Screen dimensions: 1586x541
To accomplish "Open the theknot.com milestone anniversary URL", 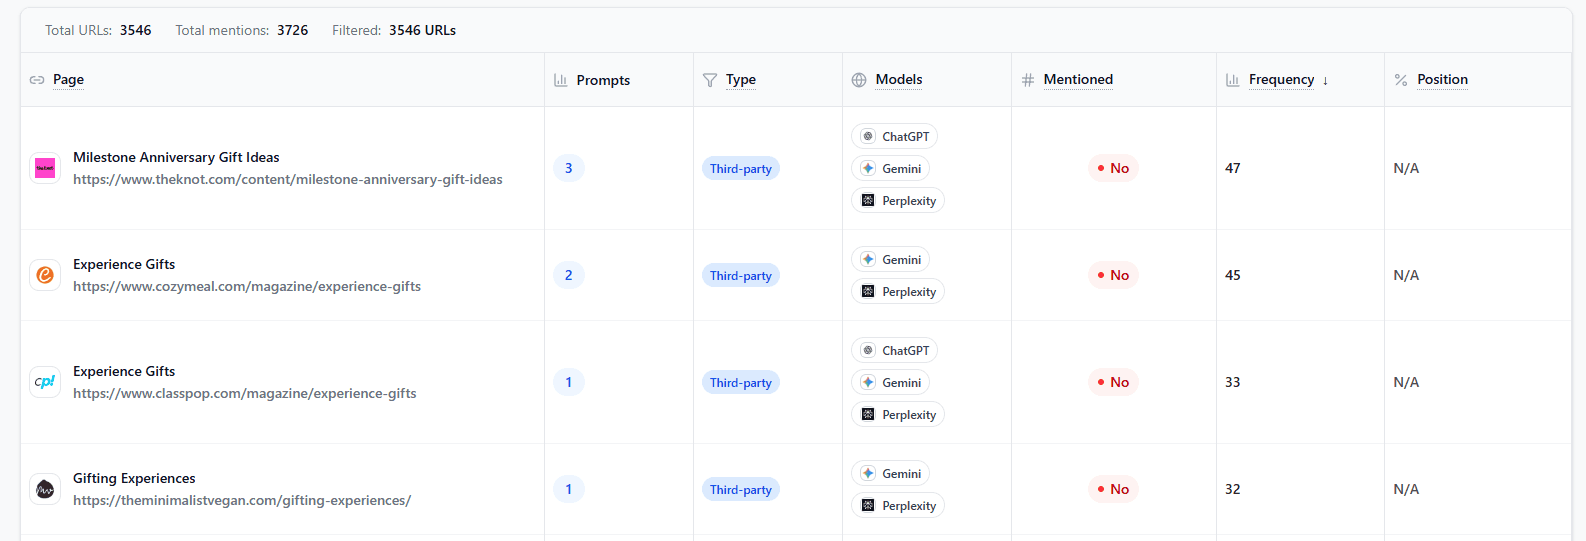I will tap(288, 180).
